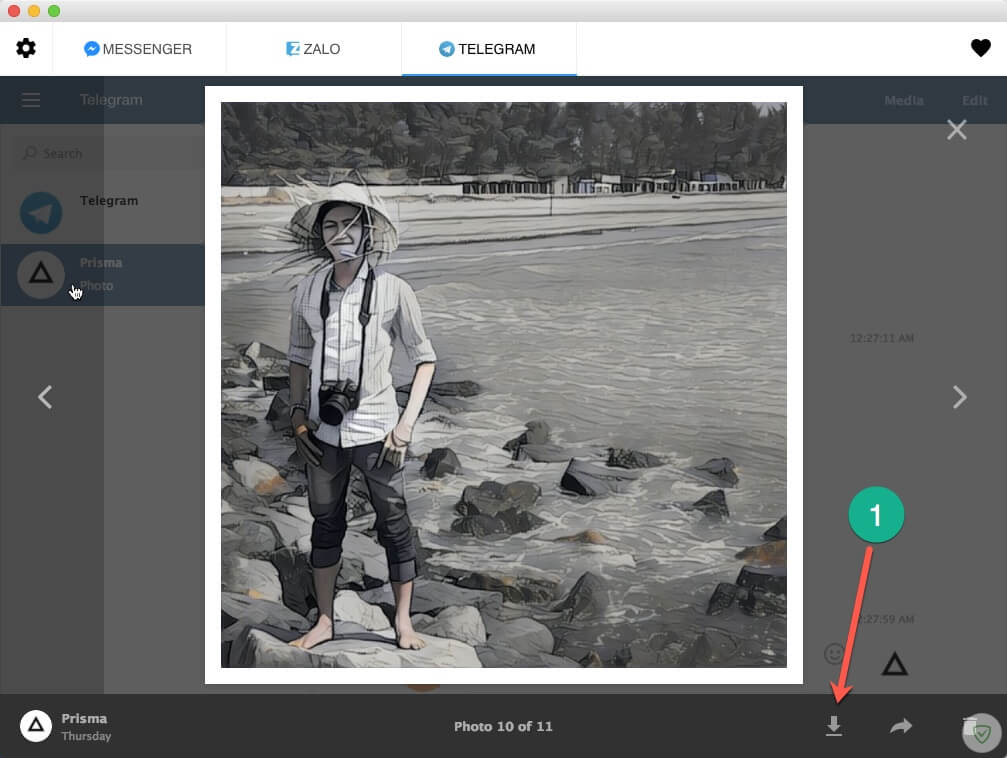Screen dimensions: 1007x758
Task: Click the Edit button in header
Action: (974, 100)
